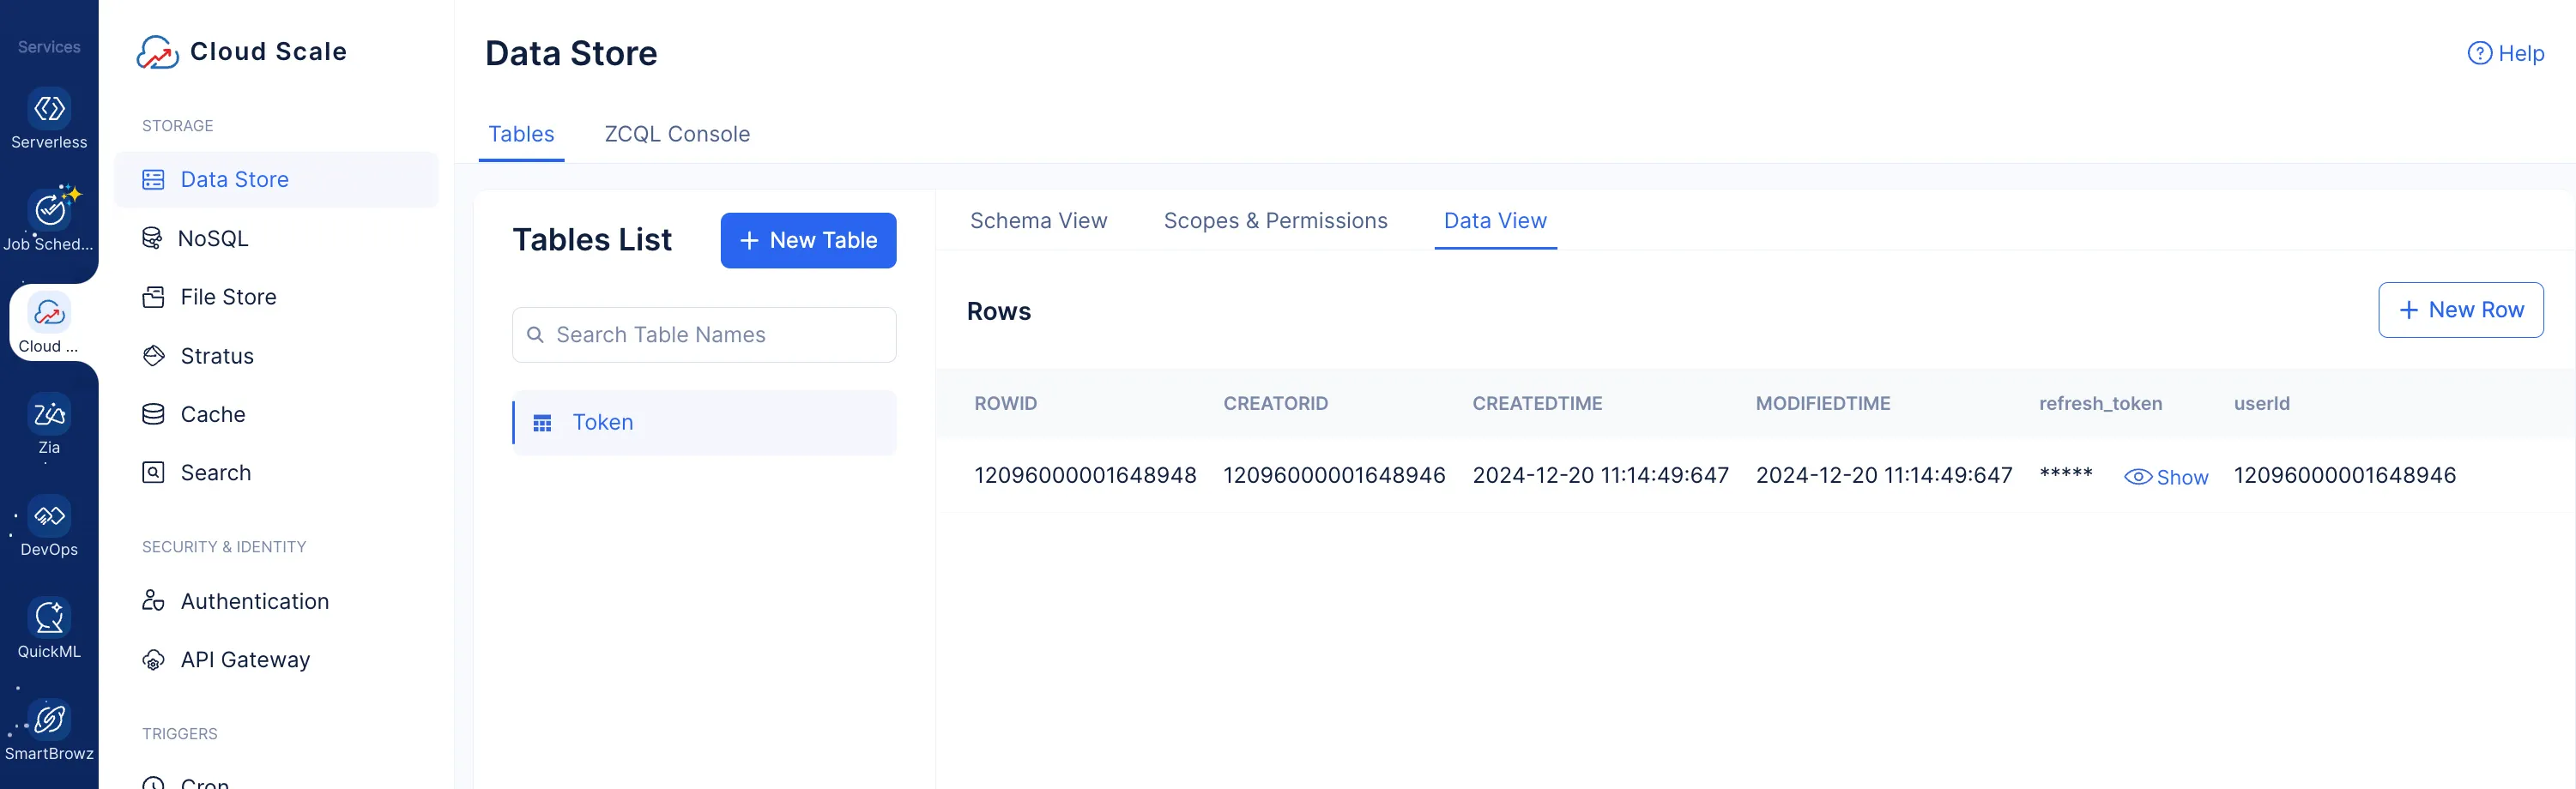Focus the Search Table Names field
The image size is (2576, 789).
click(704, 335)
